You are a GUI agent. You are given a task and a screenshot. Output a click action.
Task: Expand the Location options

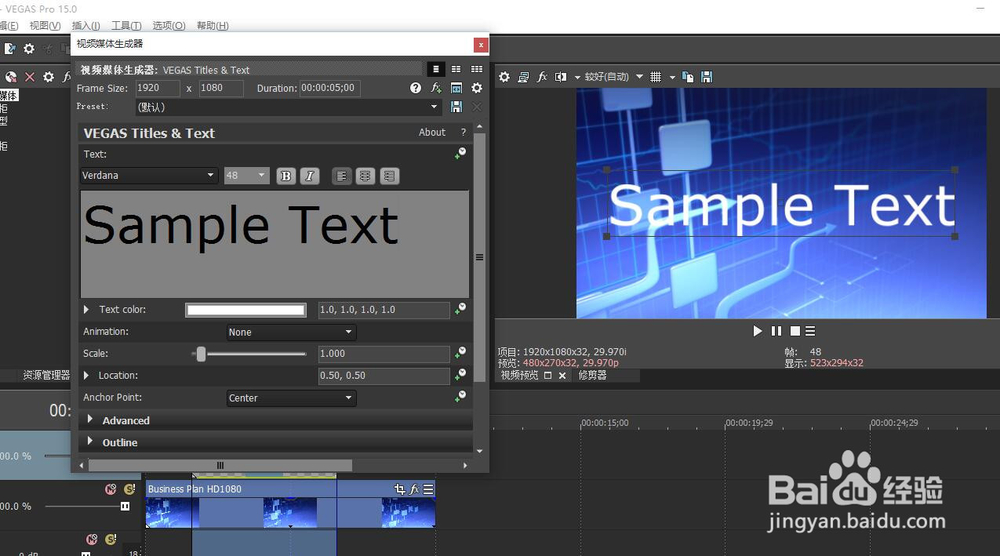pos(86,376)
